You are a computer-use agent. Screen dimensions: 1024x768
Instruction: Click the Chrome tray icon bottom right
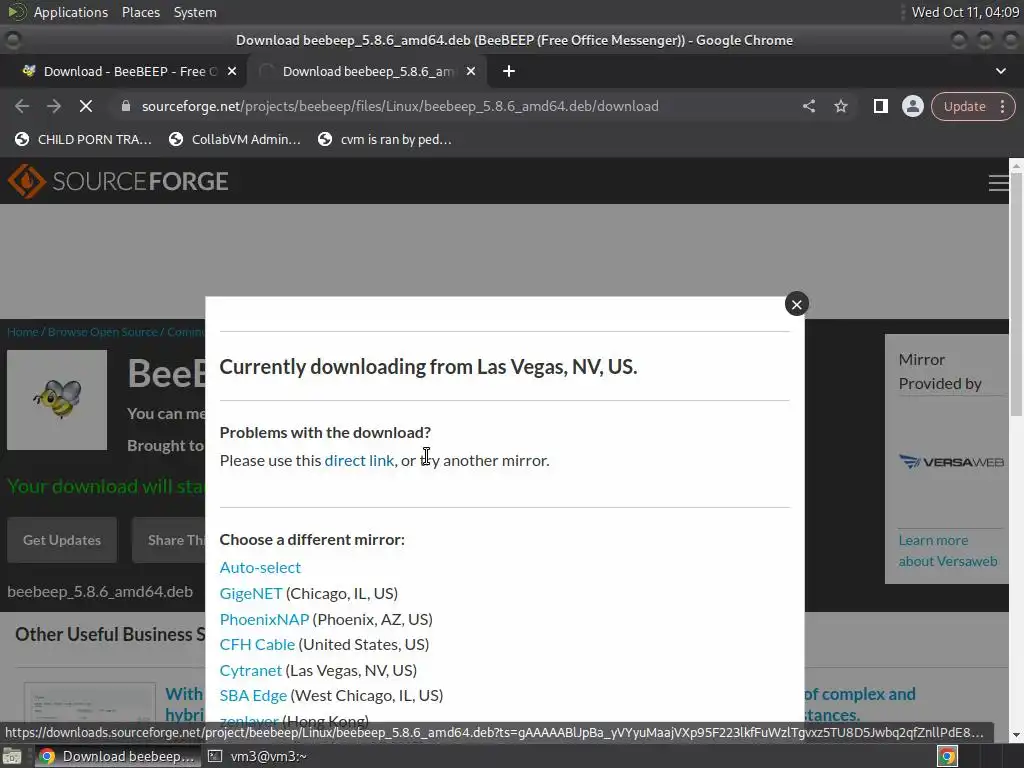pos(947,757)
